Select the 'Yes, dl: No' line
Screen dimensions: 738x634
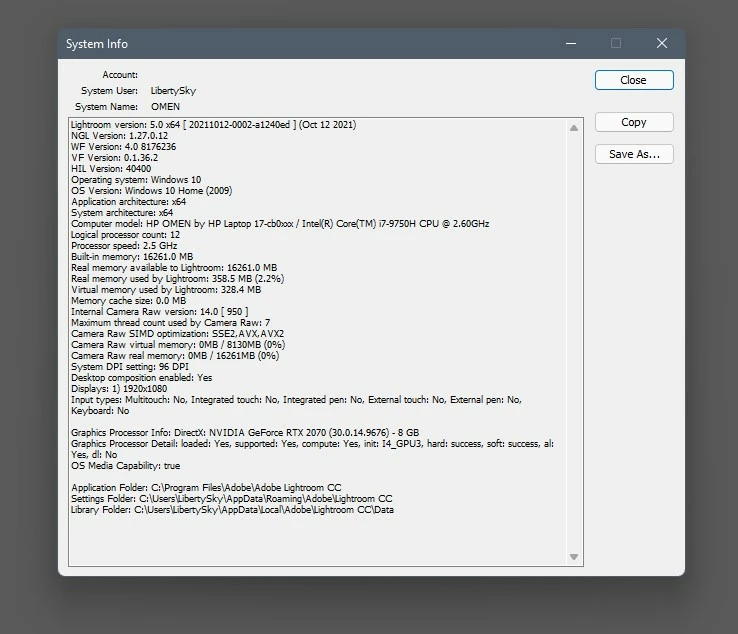coord(94,455)
